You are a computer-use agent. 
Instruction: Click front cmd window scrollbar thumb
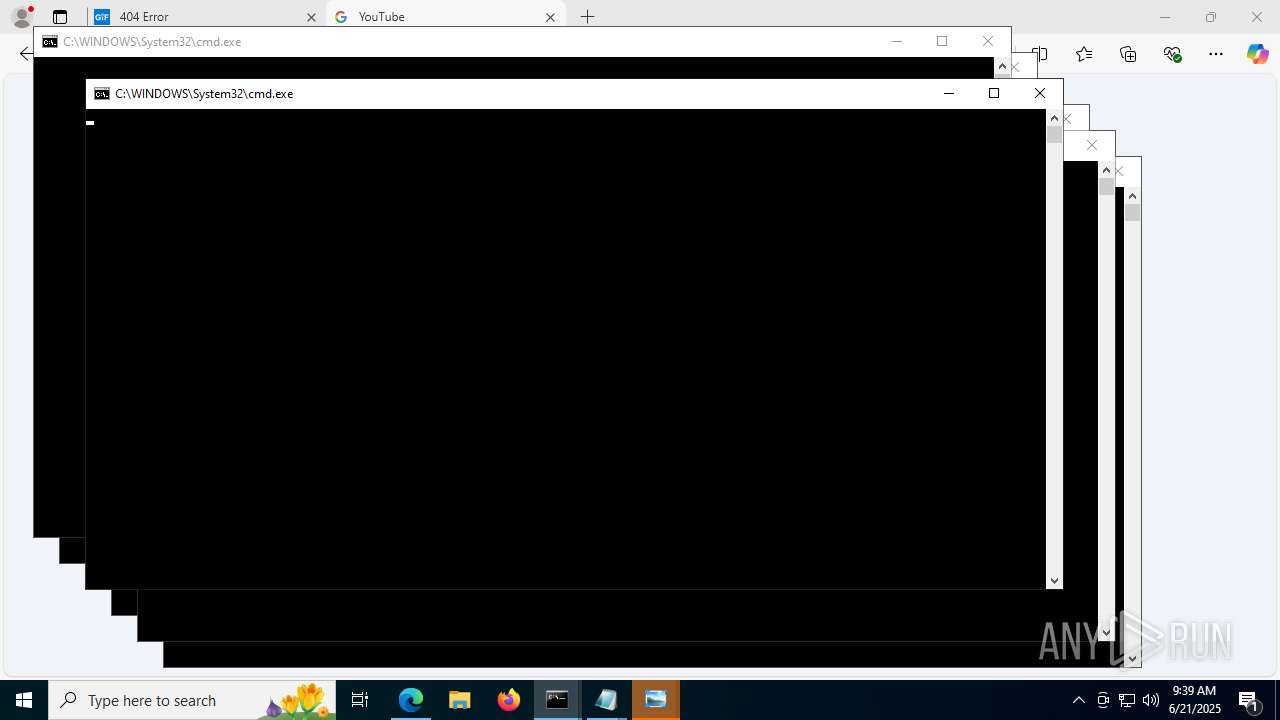click(x=1054, y=134)
